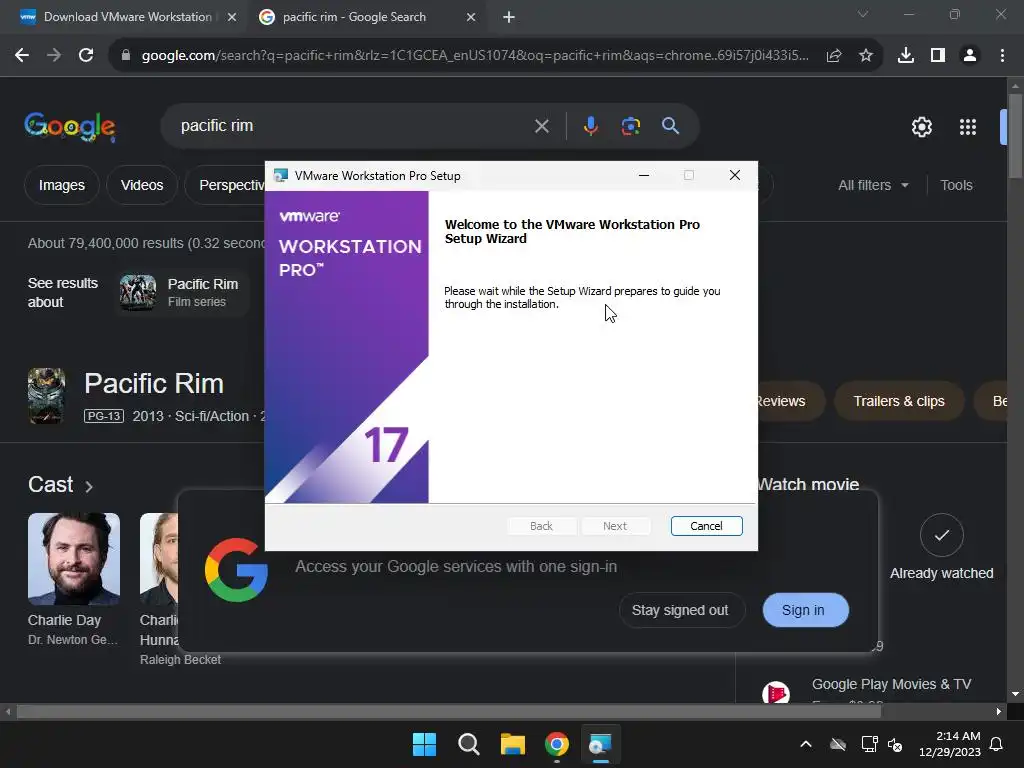Show hidden system tray icons chevron
Screen dimensions: 1024x768
pos(806,744)
